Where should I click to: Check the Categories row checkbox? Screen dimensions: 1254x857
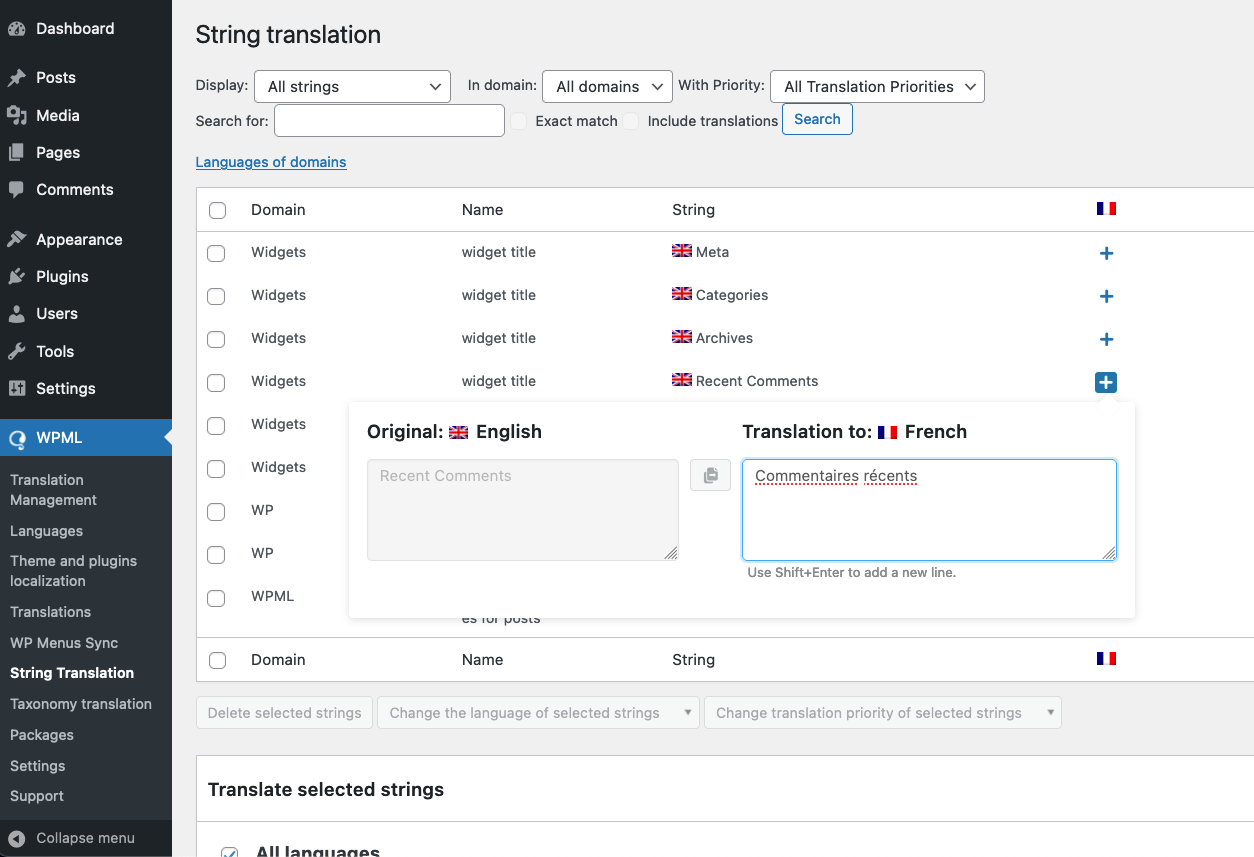pyautogui.click(x=216, y=296)
